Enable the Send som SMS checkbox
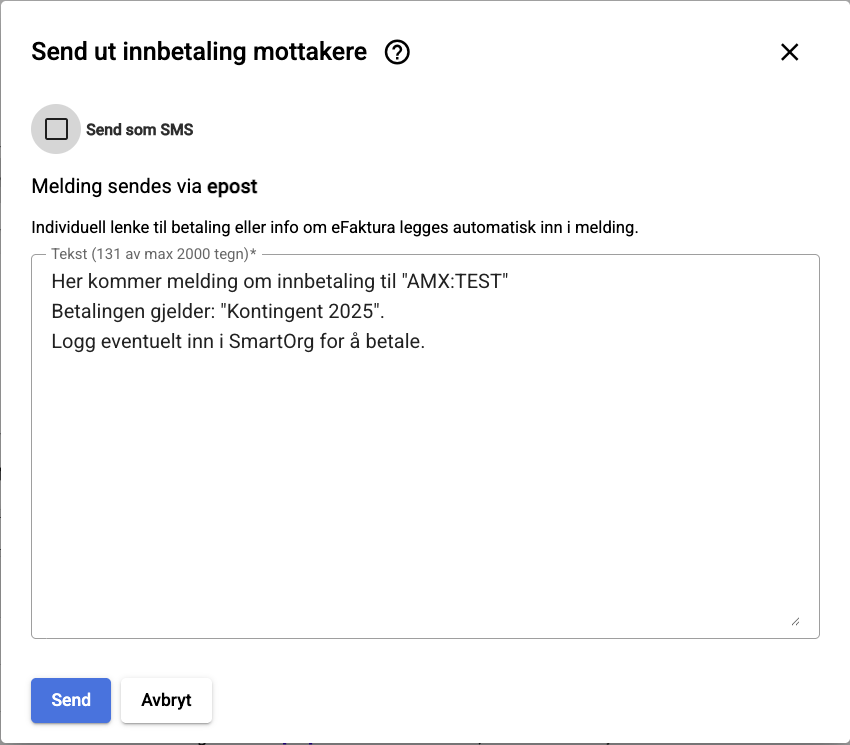Screen dimensions: 850x745 [x=56, y=129]
